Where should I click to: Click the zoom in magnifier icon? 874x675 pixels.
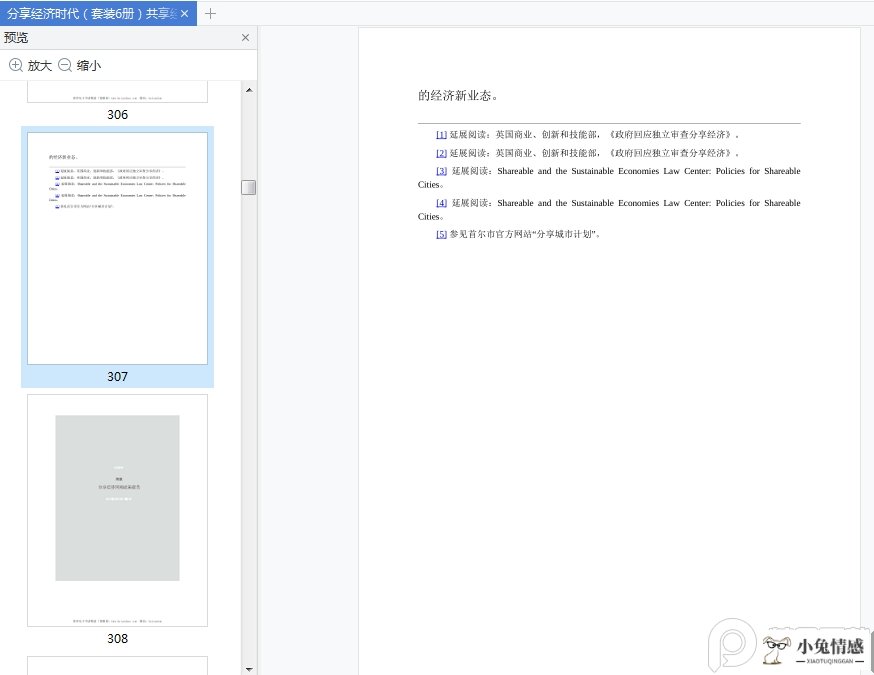point(16,65)
